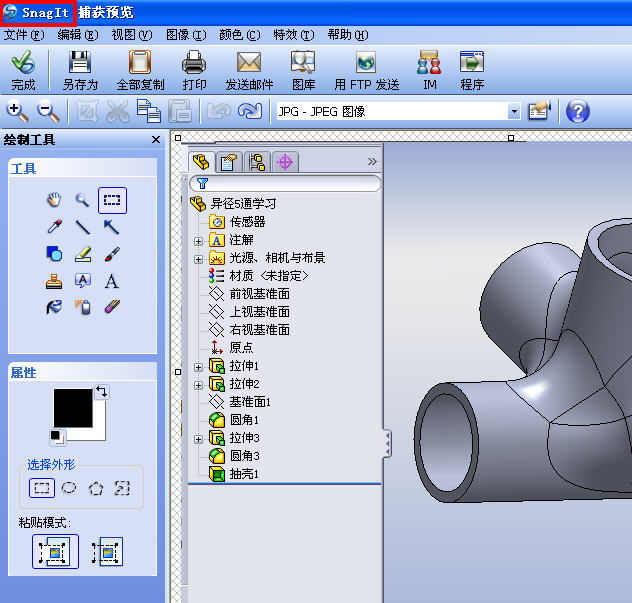This screenshot has width=632, height=603.
Task: Select the callout text bubble tool
Action: (83, 281)
